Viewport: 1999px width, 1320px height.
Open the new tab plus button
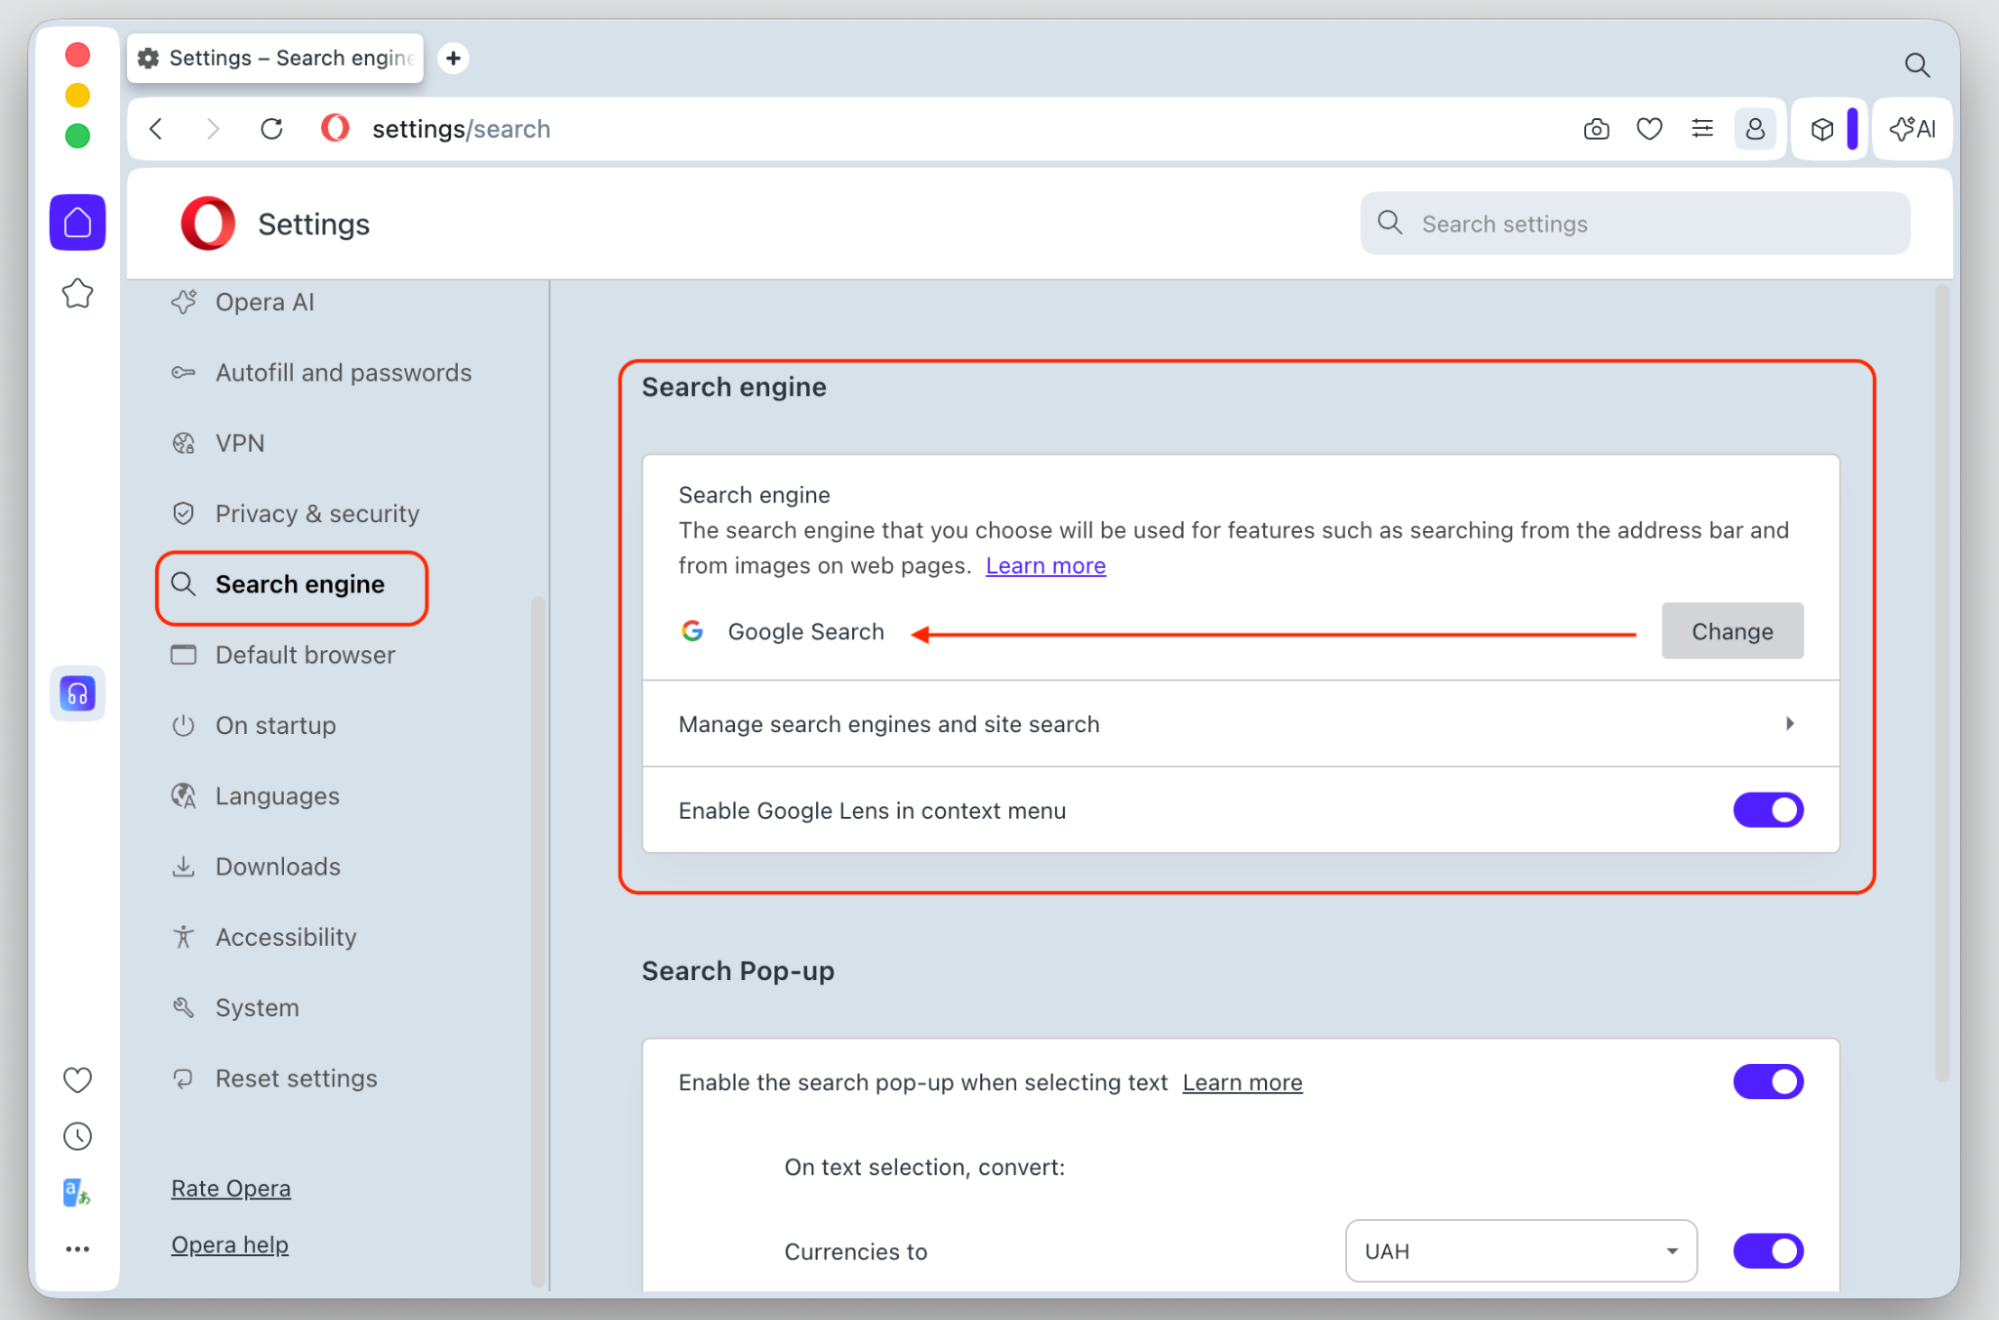click(453, 58)
